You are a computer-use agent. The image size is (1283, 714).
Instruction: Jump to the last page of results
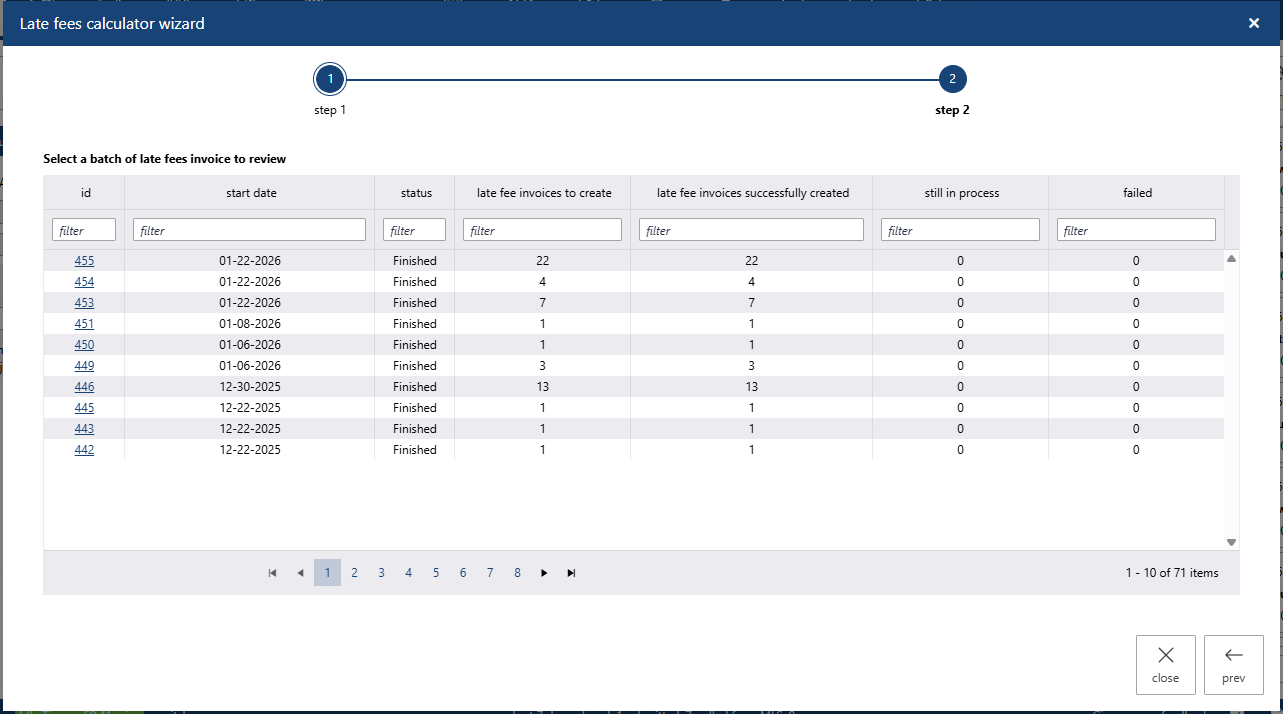click(x=571, y=573)
